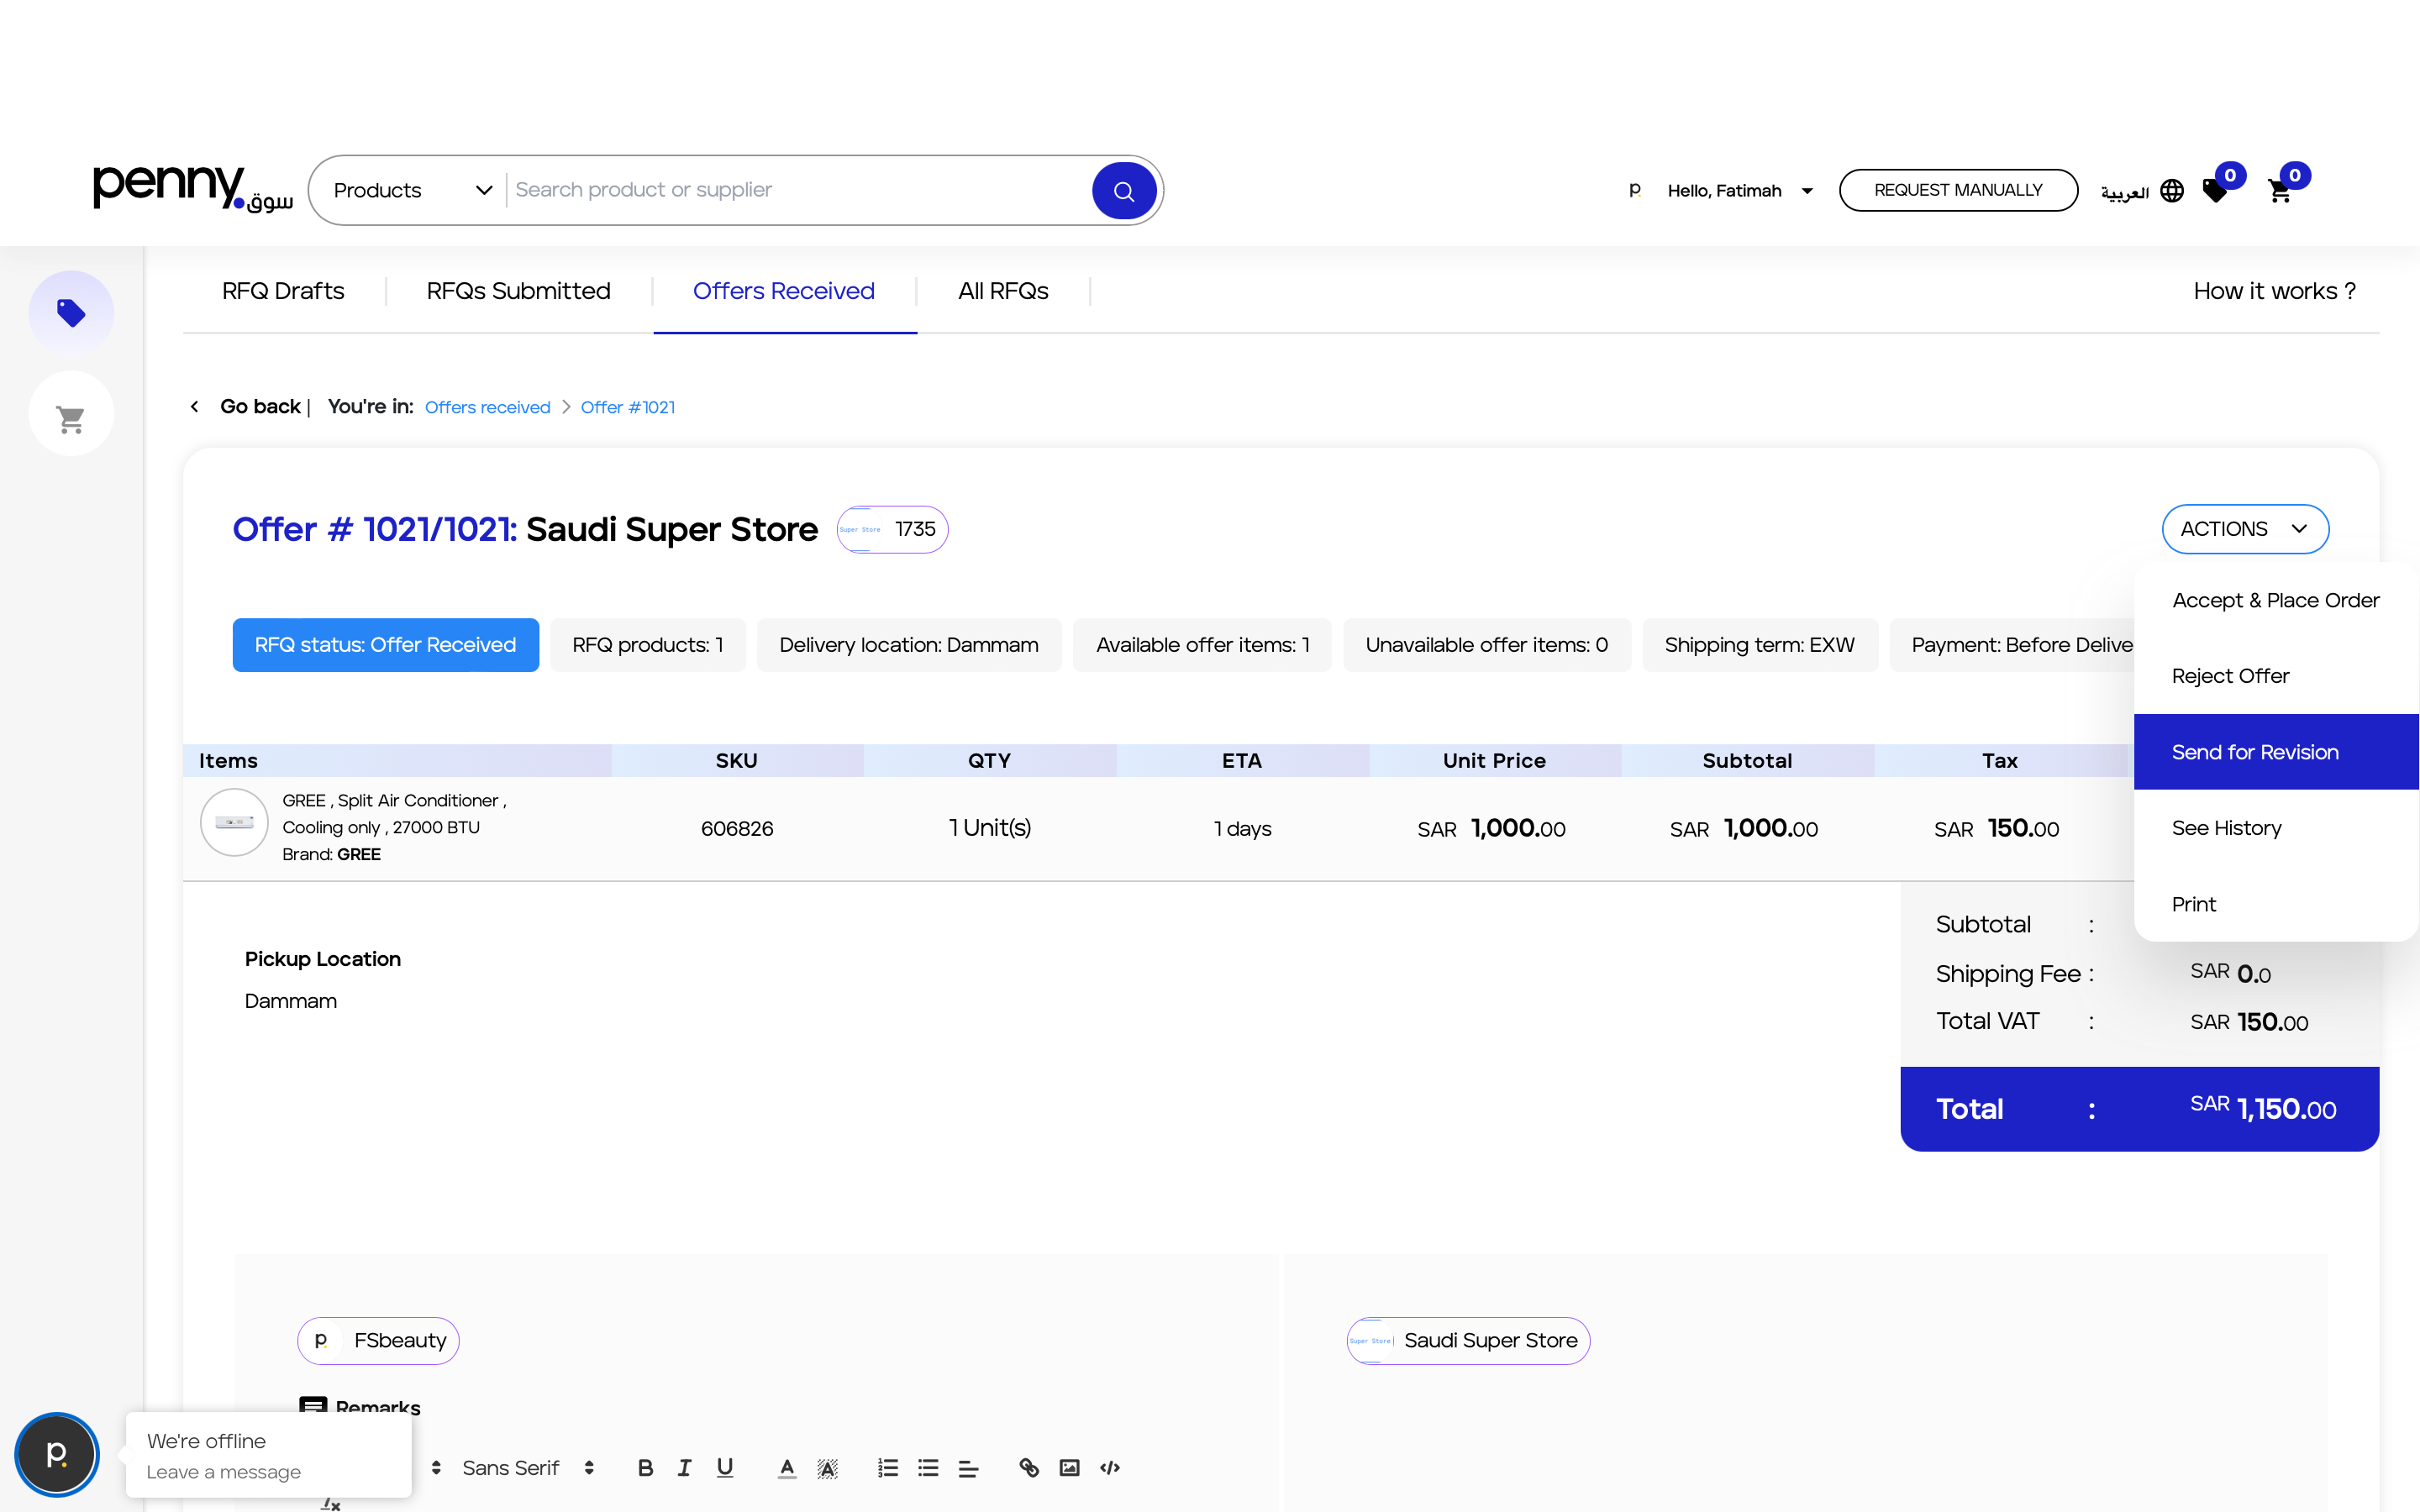Toggle underline formatting in remarks editor
Screen dimensions: 2420x1512
[725, 1468]
